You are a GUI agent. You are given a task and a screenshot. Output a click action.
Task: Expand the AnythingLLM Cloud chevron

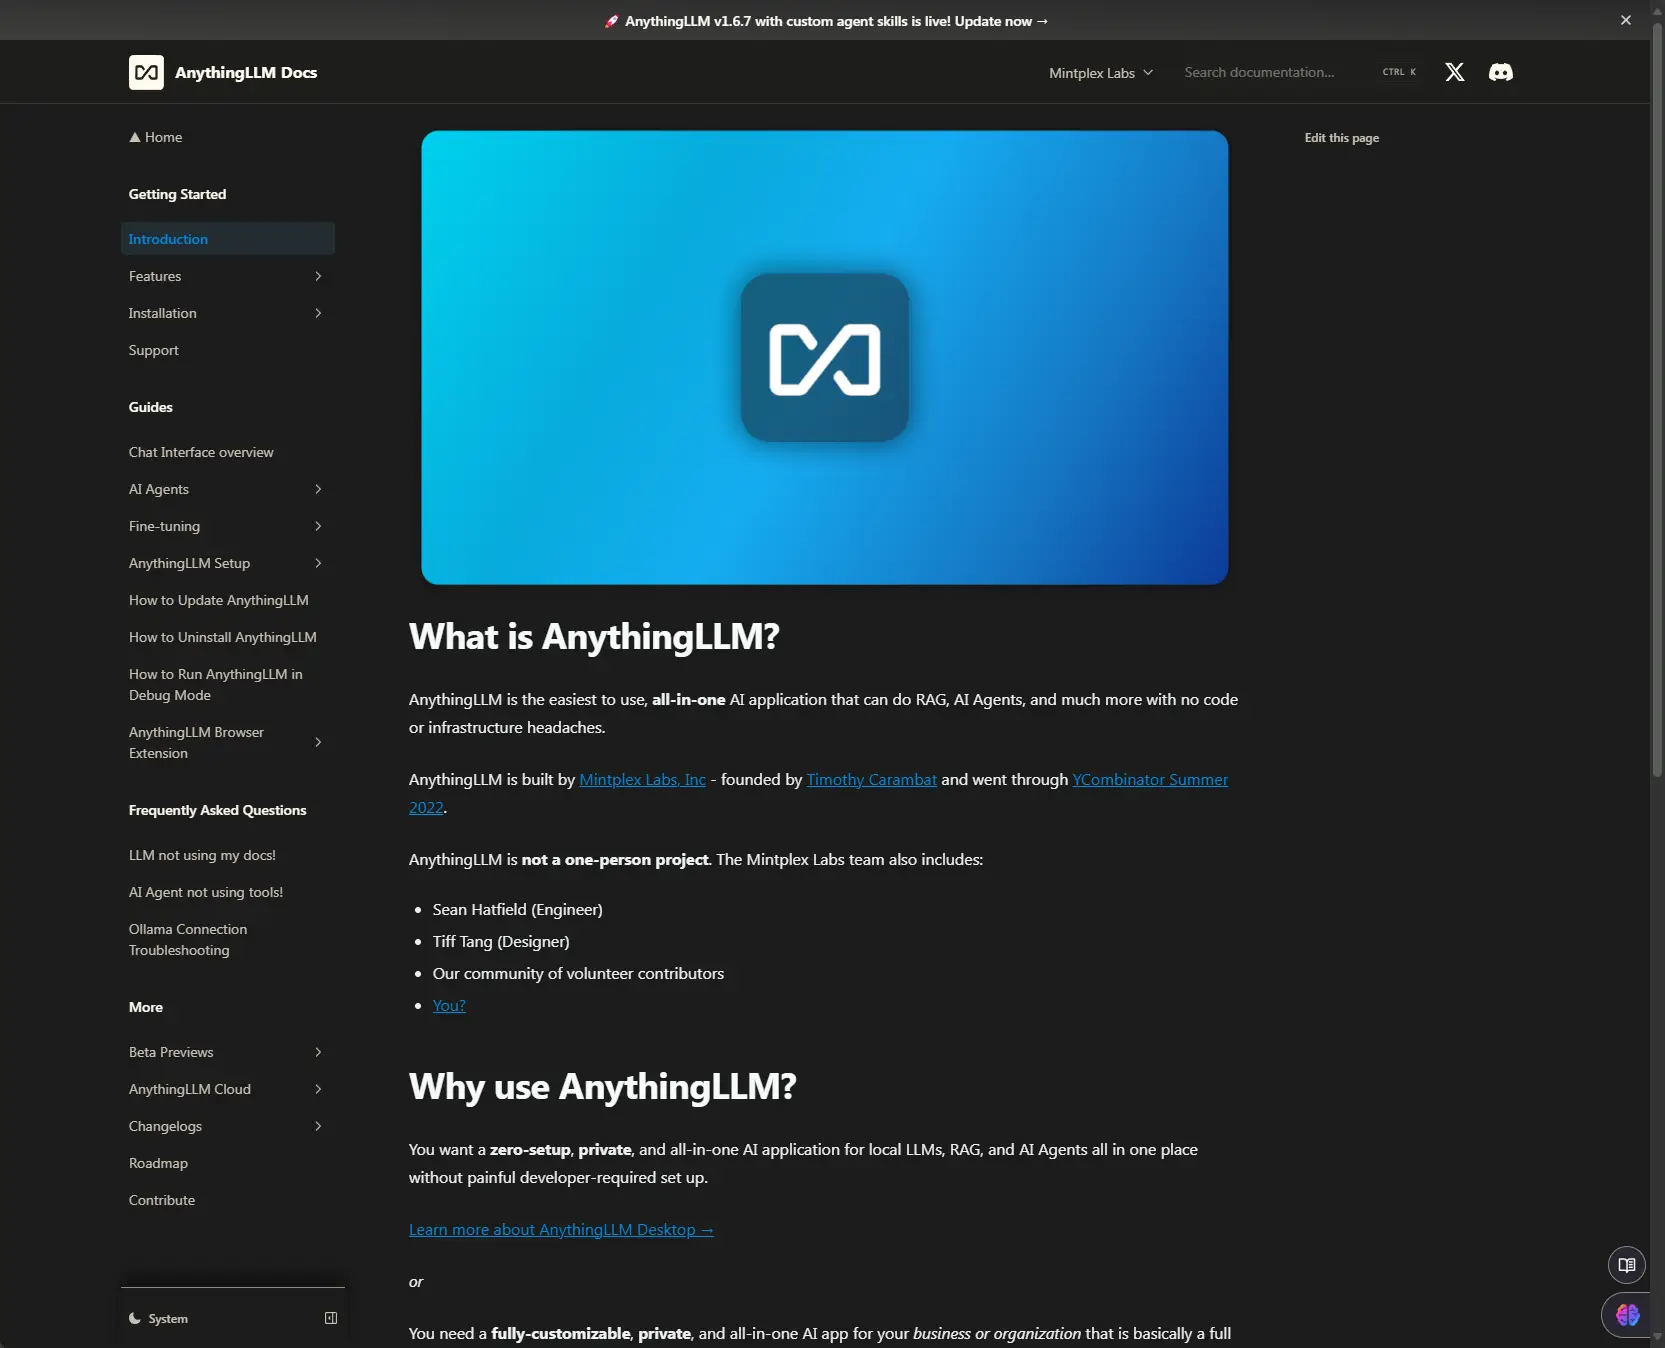tap(318, 1089)
